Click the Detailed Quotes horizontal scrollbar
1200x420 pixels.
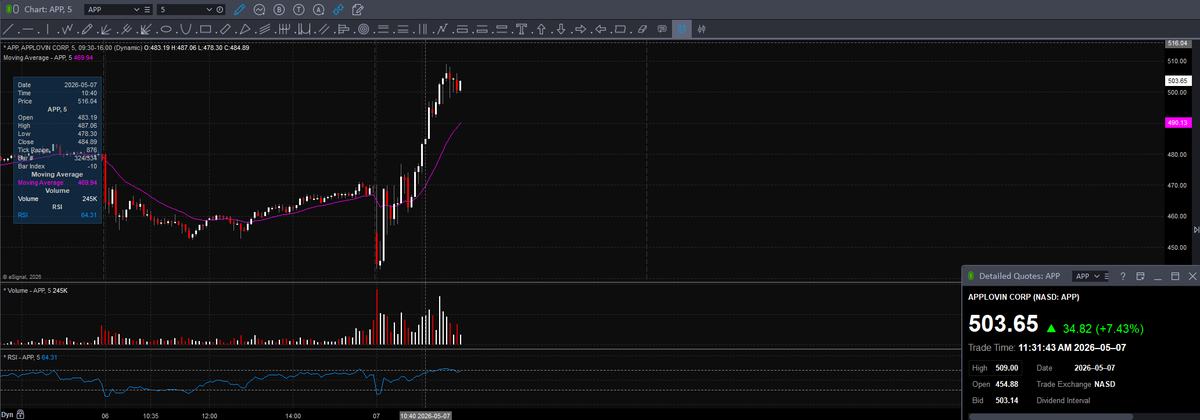[x=1051, y=416]
